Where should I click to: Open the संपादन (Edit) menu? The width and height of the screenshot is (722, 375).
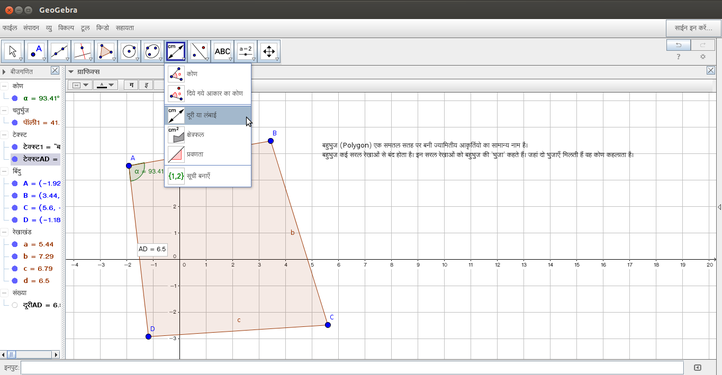pyautogui.click(x=31, y=28)
